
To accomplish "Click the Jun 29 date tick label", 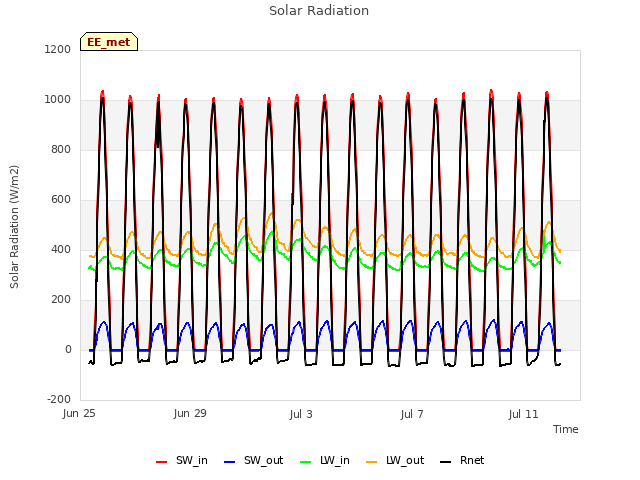I will 190,414.
